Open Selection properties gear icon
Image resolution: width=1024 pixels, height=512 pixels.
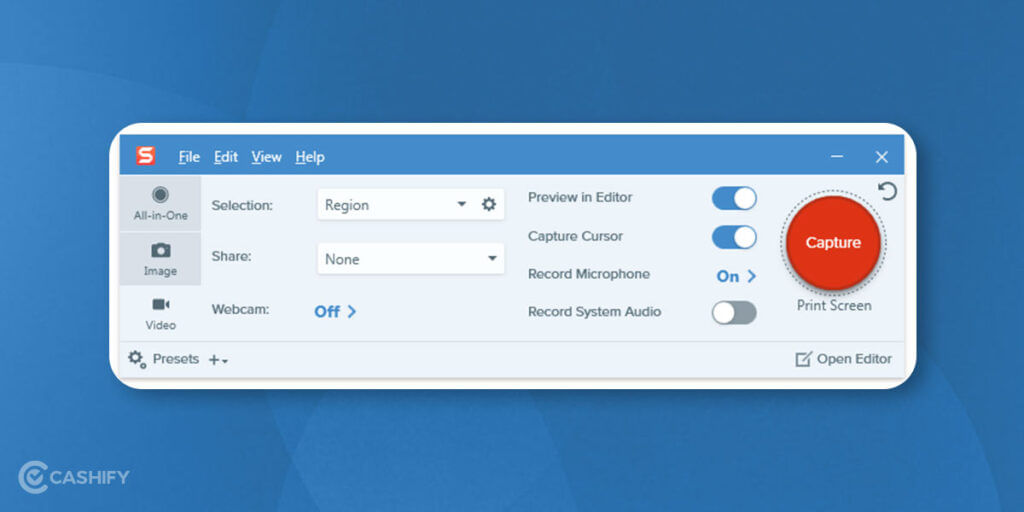click(x=489, y=204)
